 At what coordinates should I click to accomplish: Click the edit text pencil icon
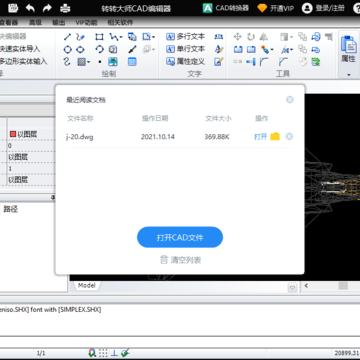219,61
